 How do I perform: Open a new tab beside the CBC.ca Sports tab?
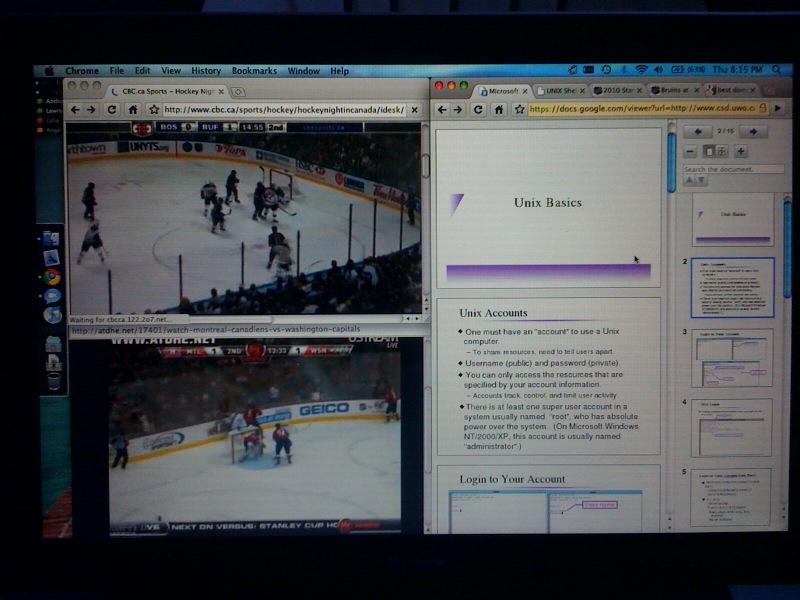[238, 92]
